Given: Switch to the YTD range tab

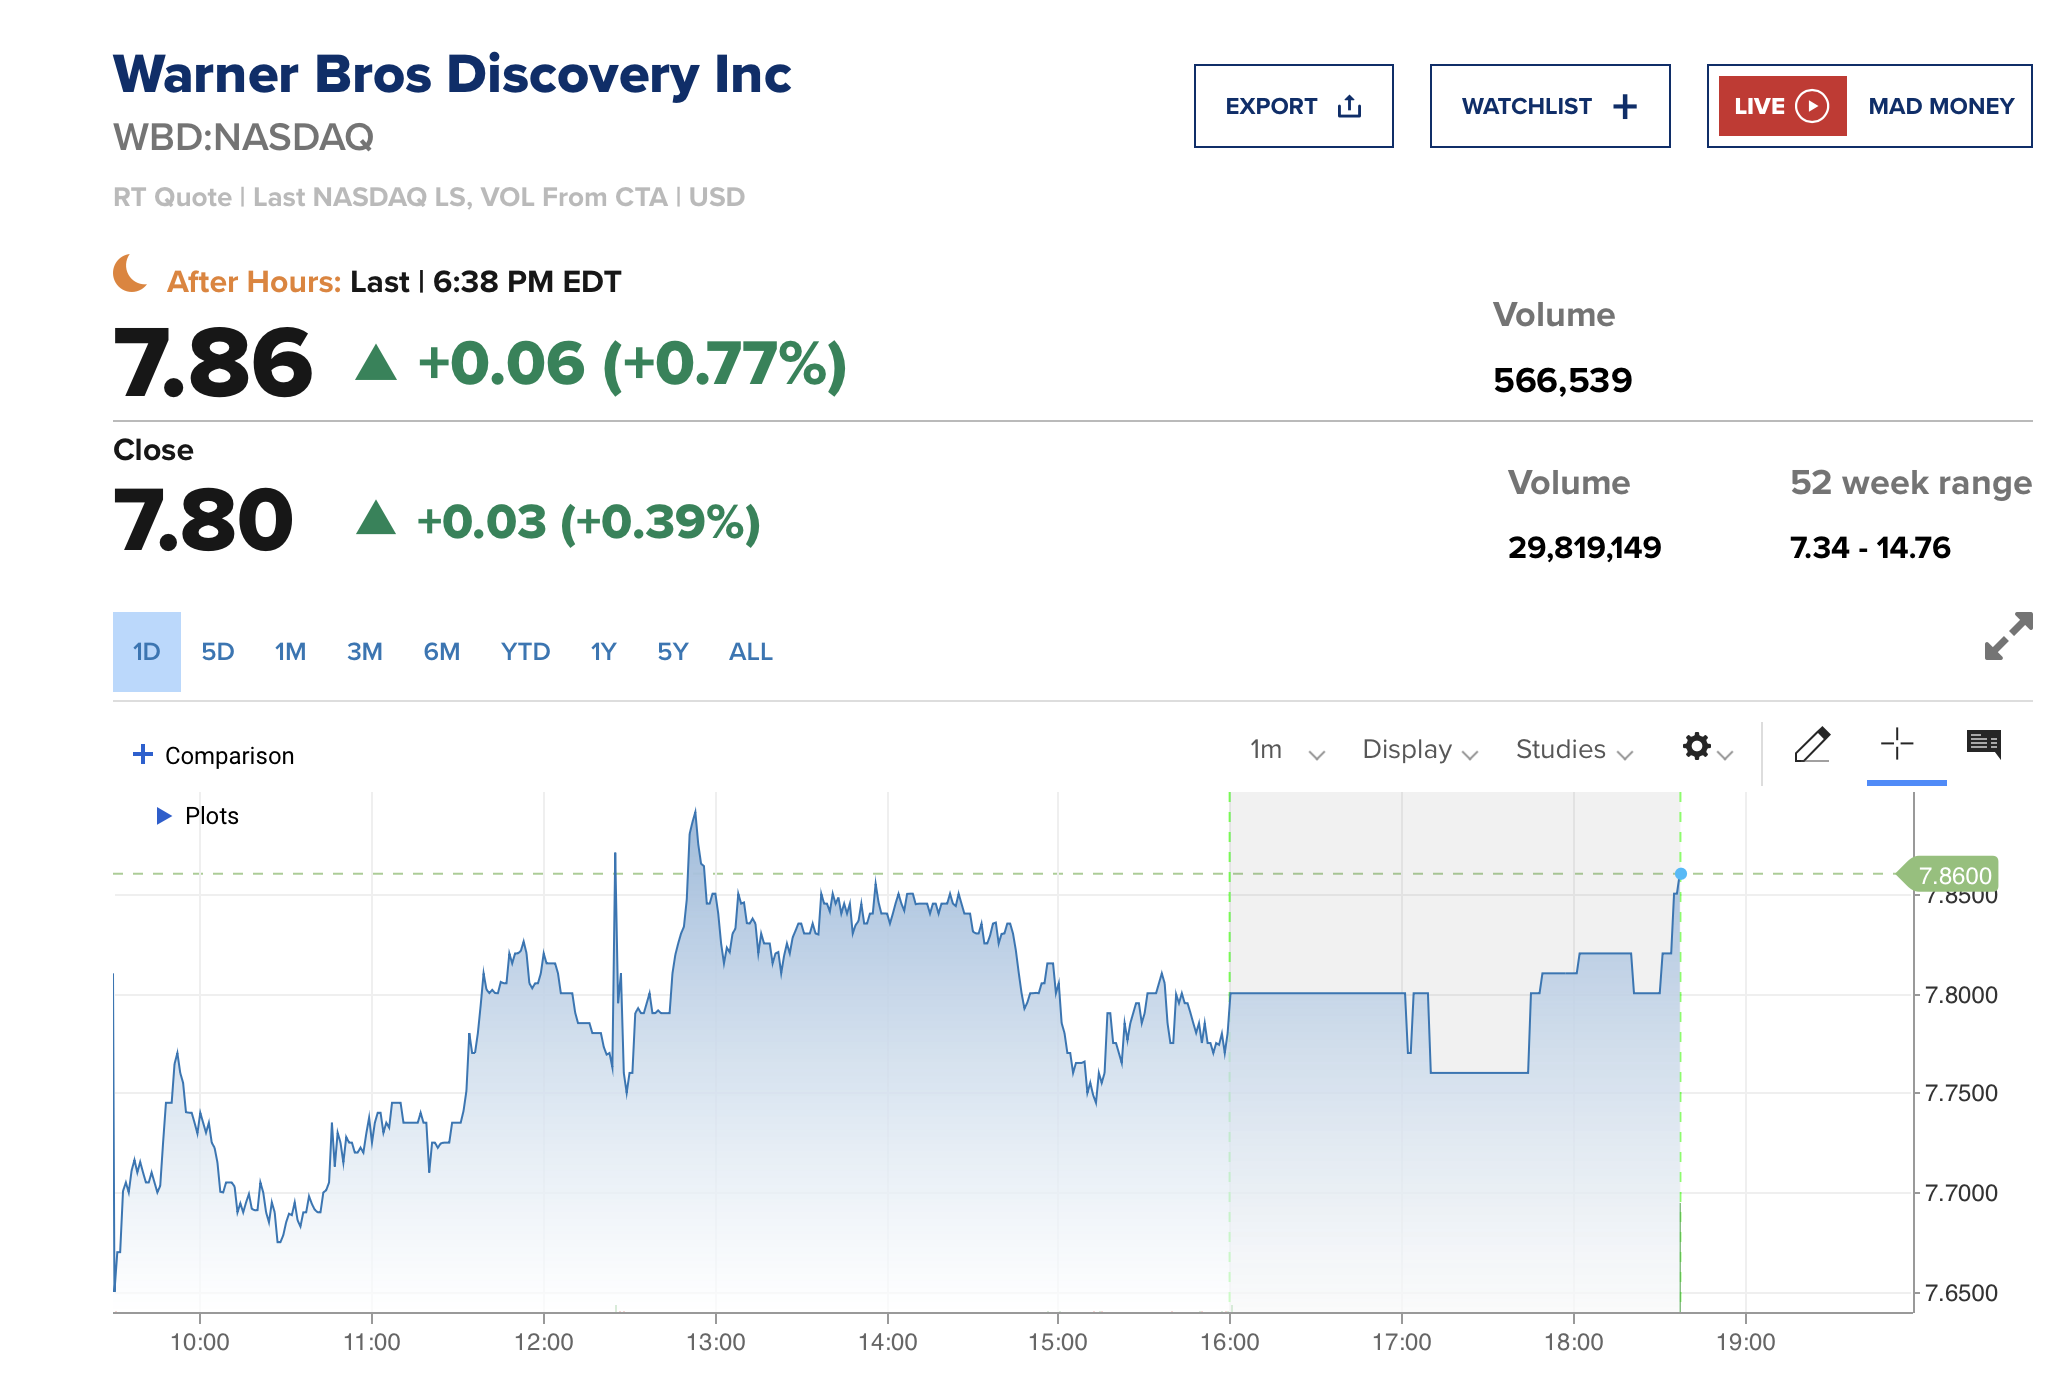Looking at the screenshot, I should pos(525,652).
